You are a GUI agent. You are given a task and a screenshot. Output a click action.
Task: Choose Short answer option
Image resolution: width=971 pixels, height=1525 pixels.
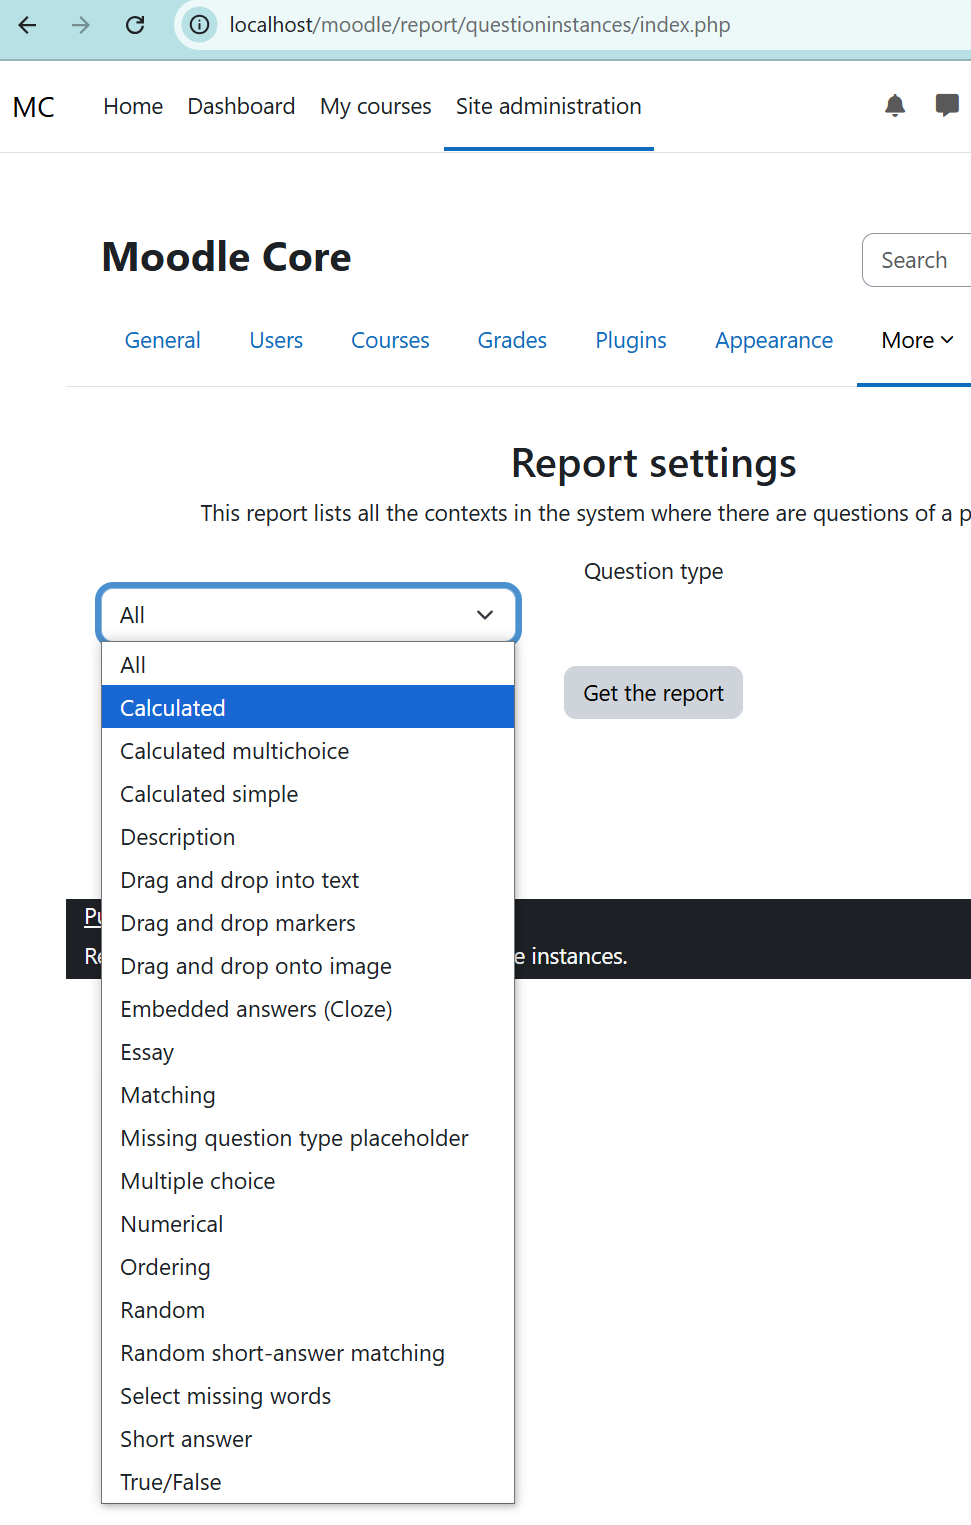pyautogui.click(x=308, y=1438)
